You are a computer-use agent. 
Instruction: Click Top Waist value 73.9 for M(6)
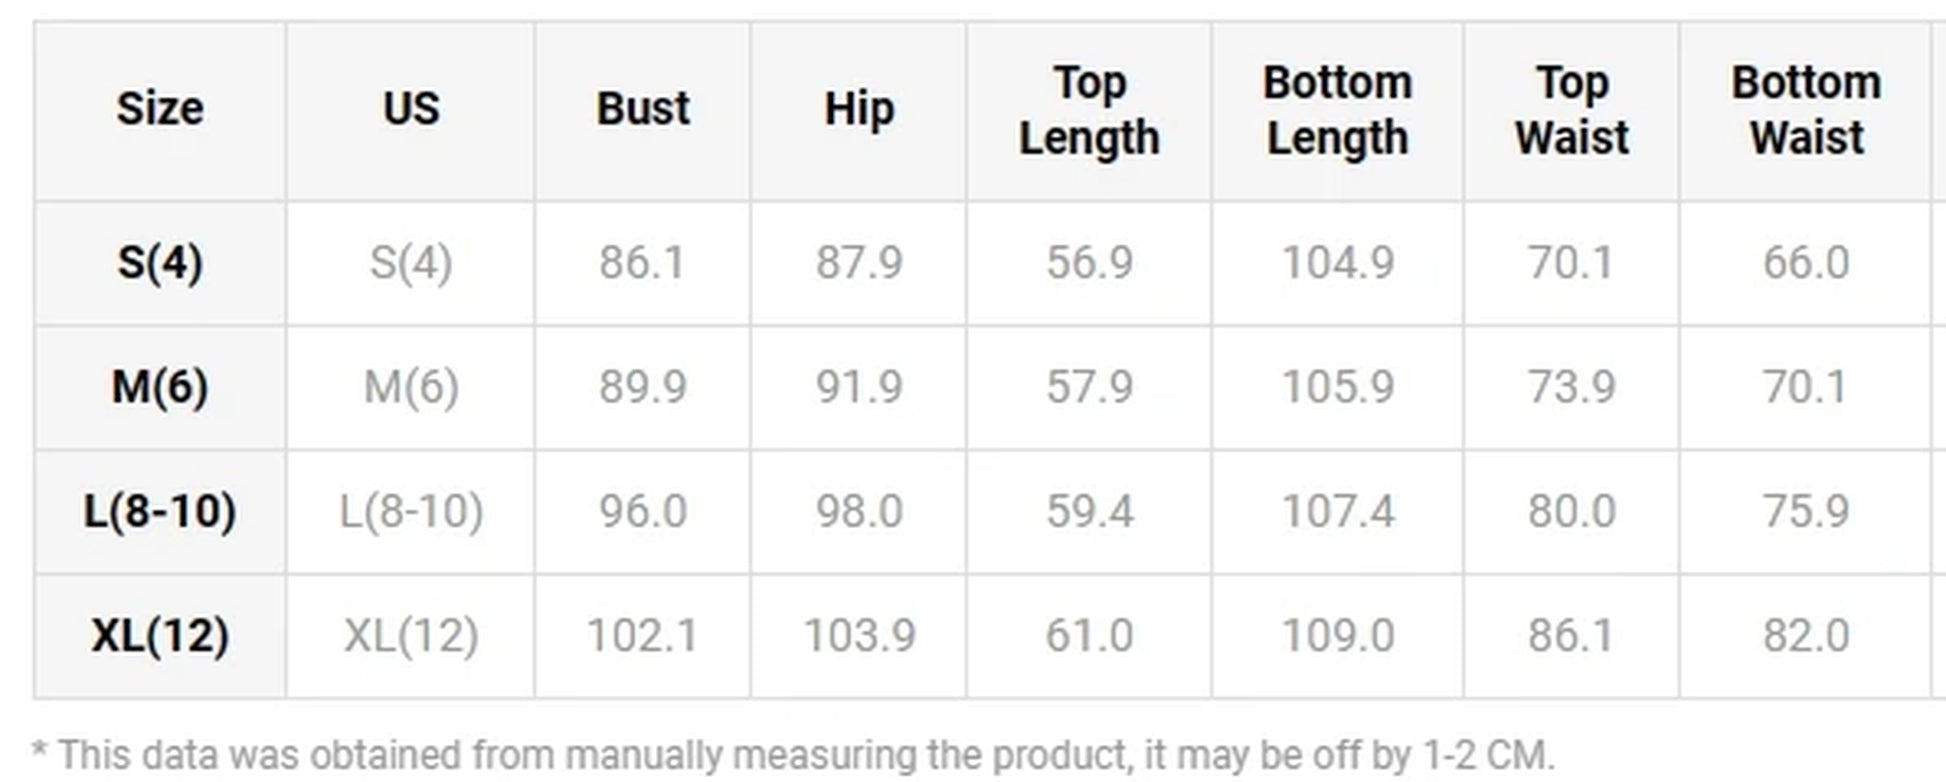[1572, 387]
